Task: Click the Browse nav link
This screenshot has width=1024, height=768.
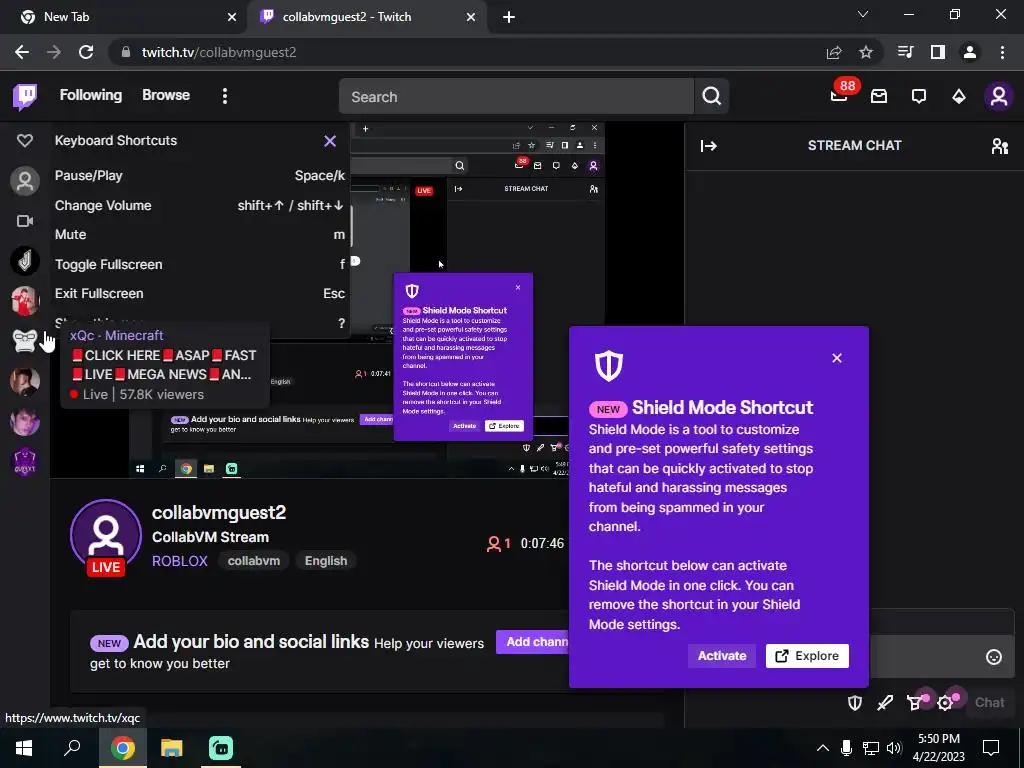Action: coord(166,95)
